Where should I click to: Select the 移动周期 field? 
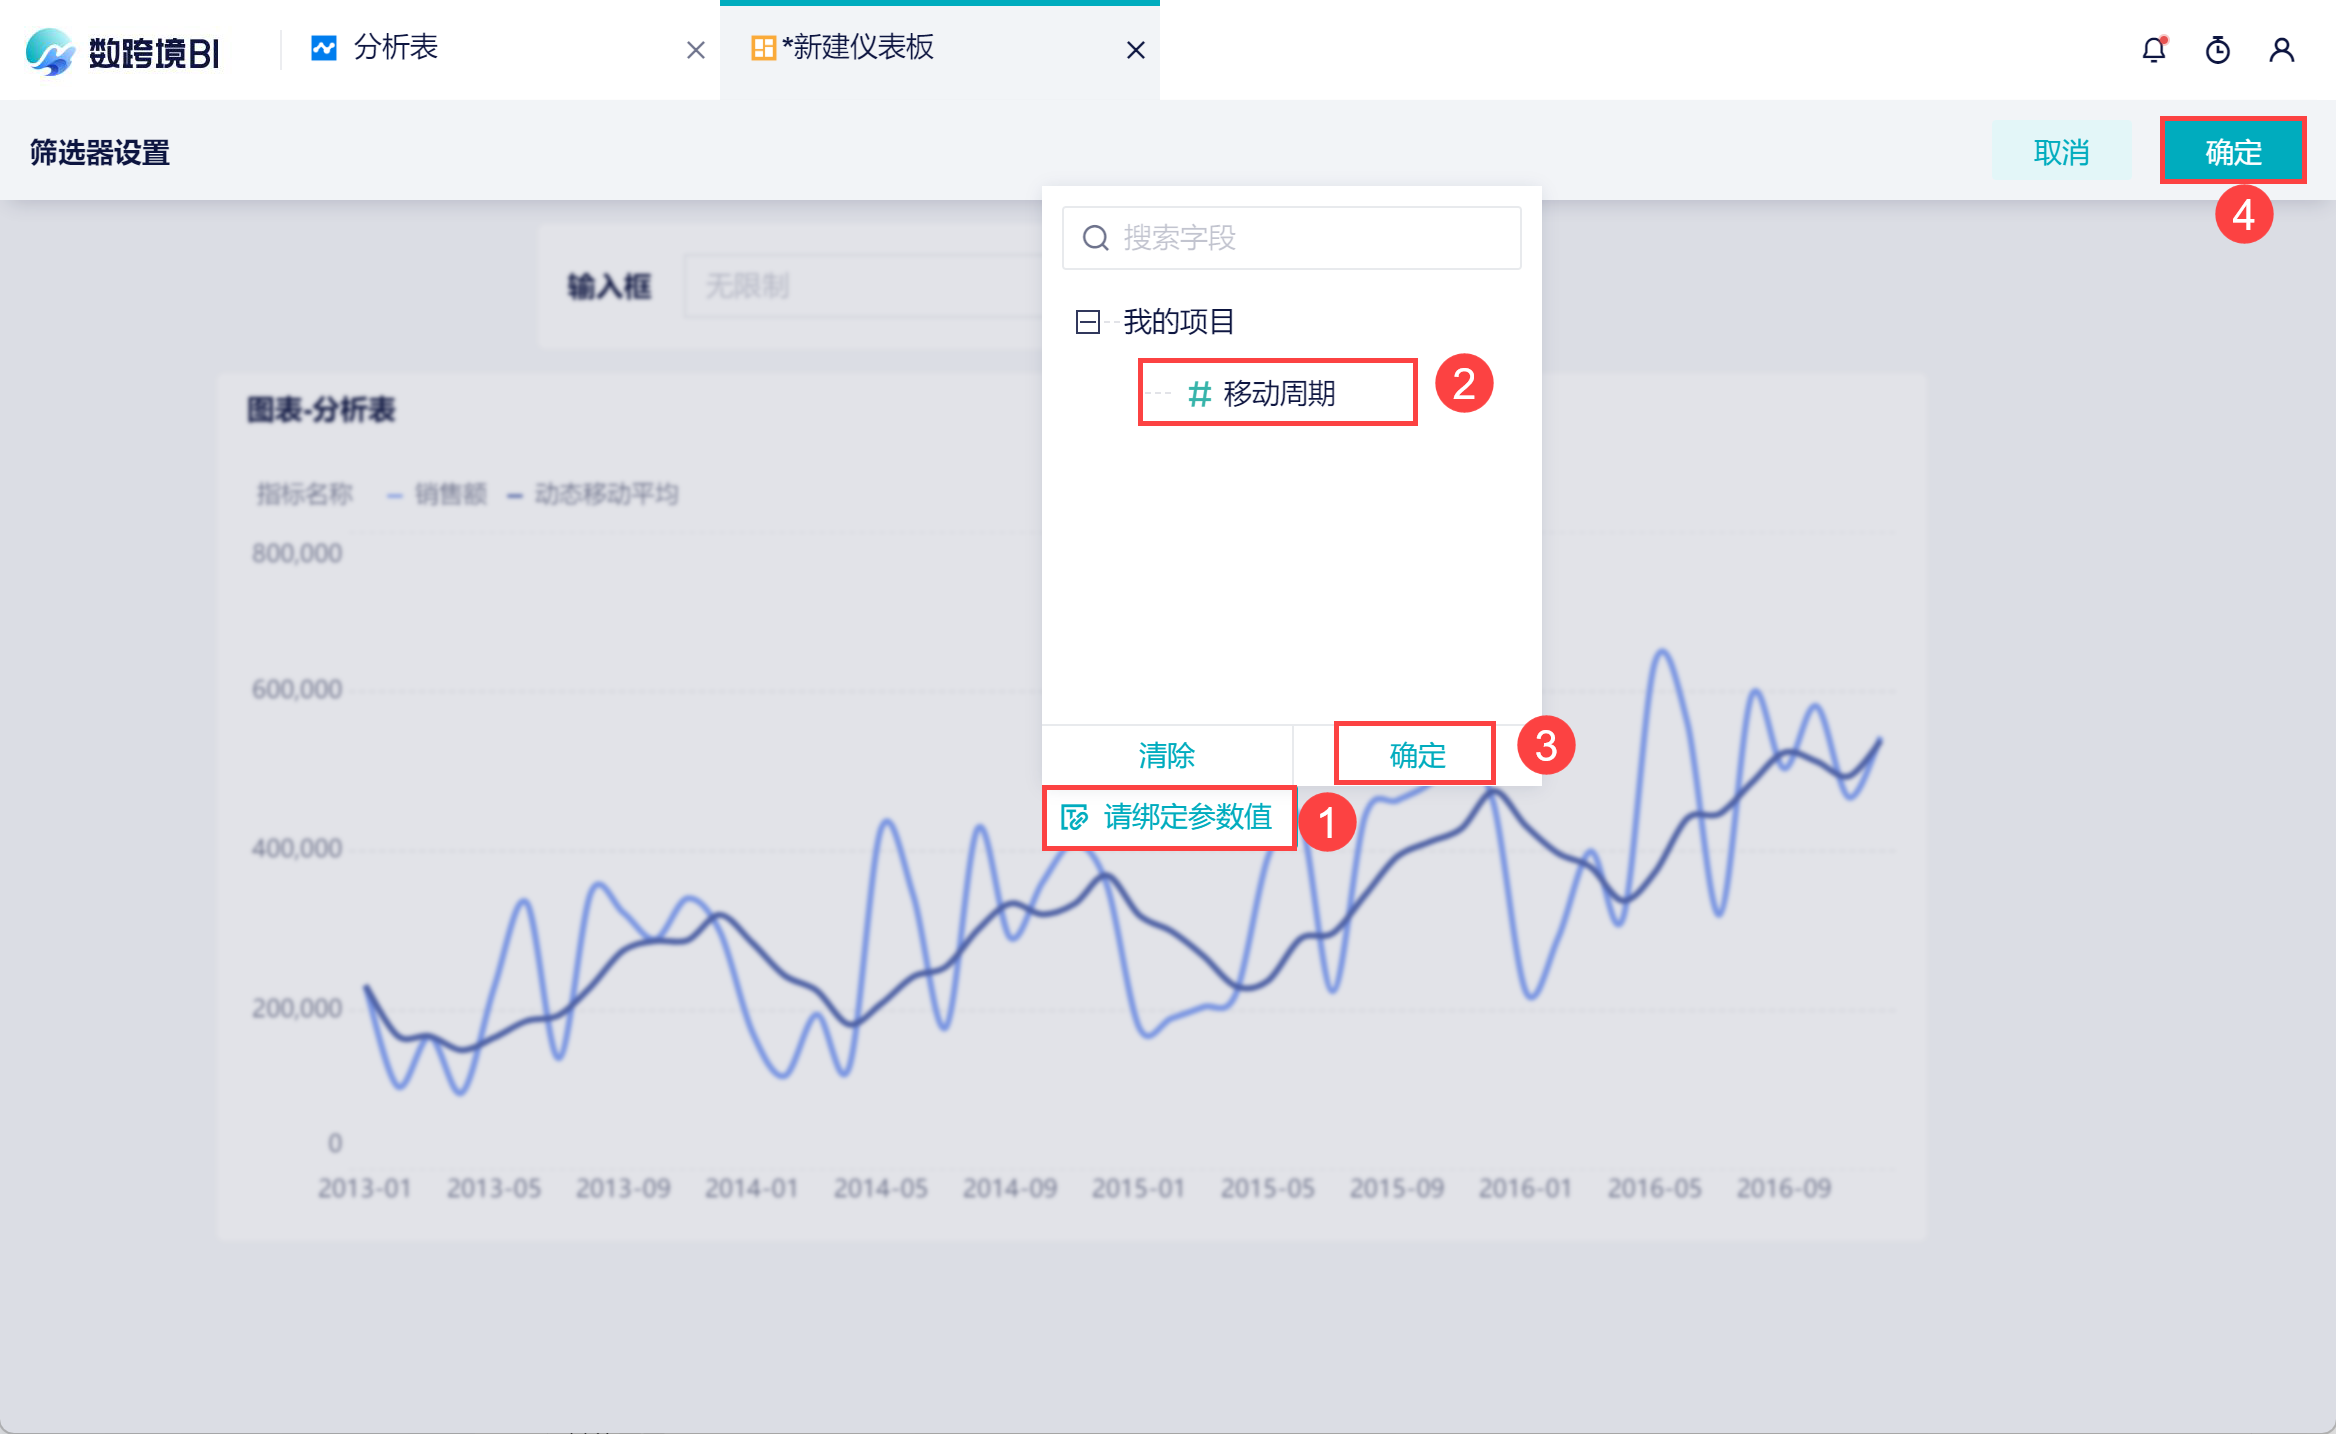point(1278,393)
